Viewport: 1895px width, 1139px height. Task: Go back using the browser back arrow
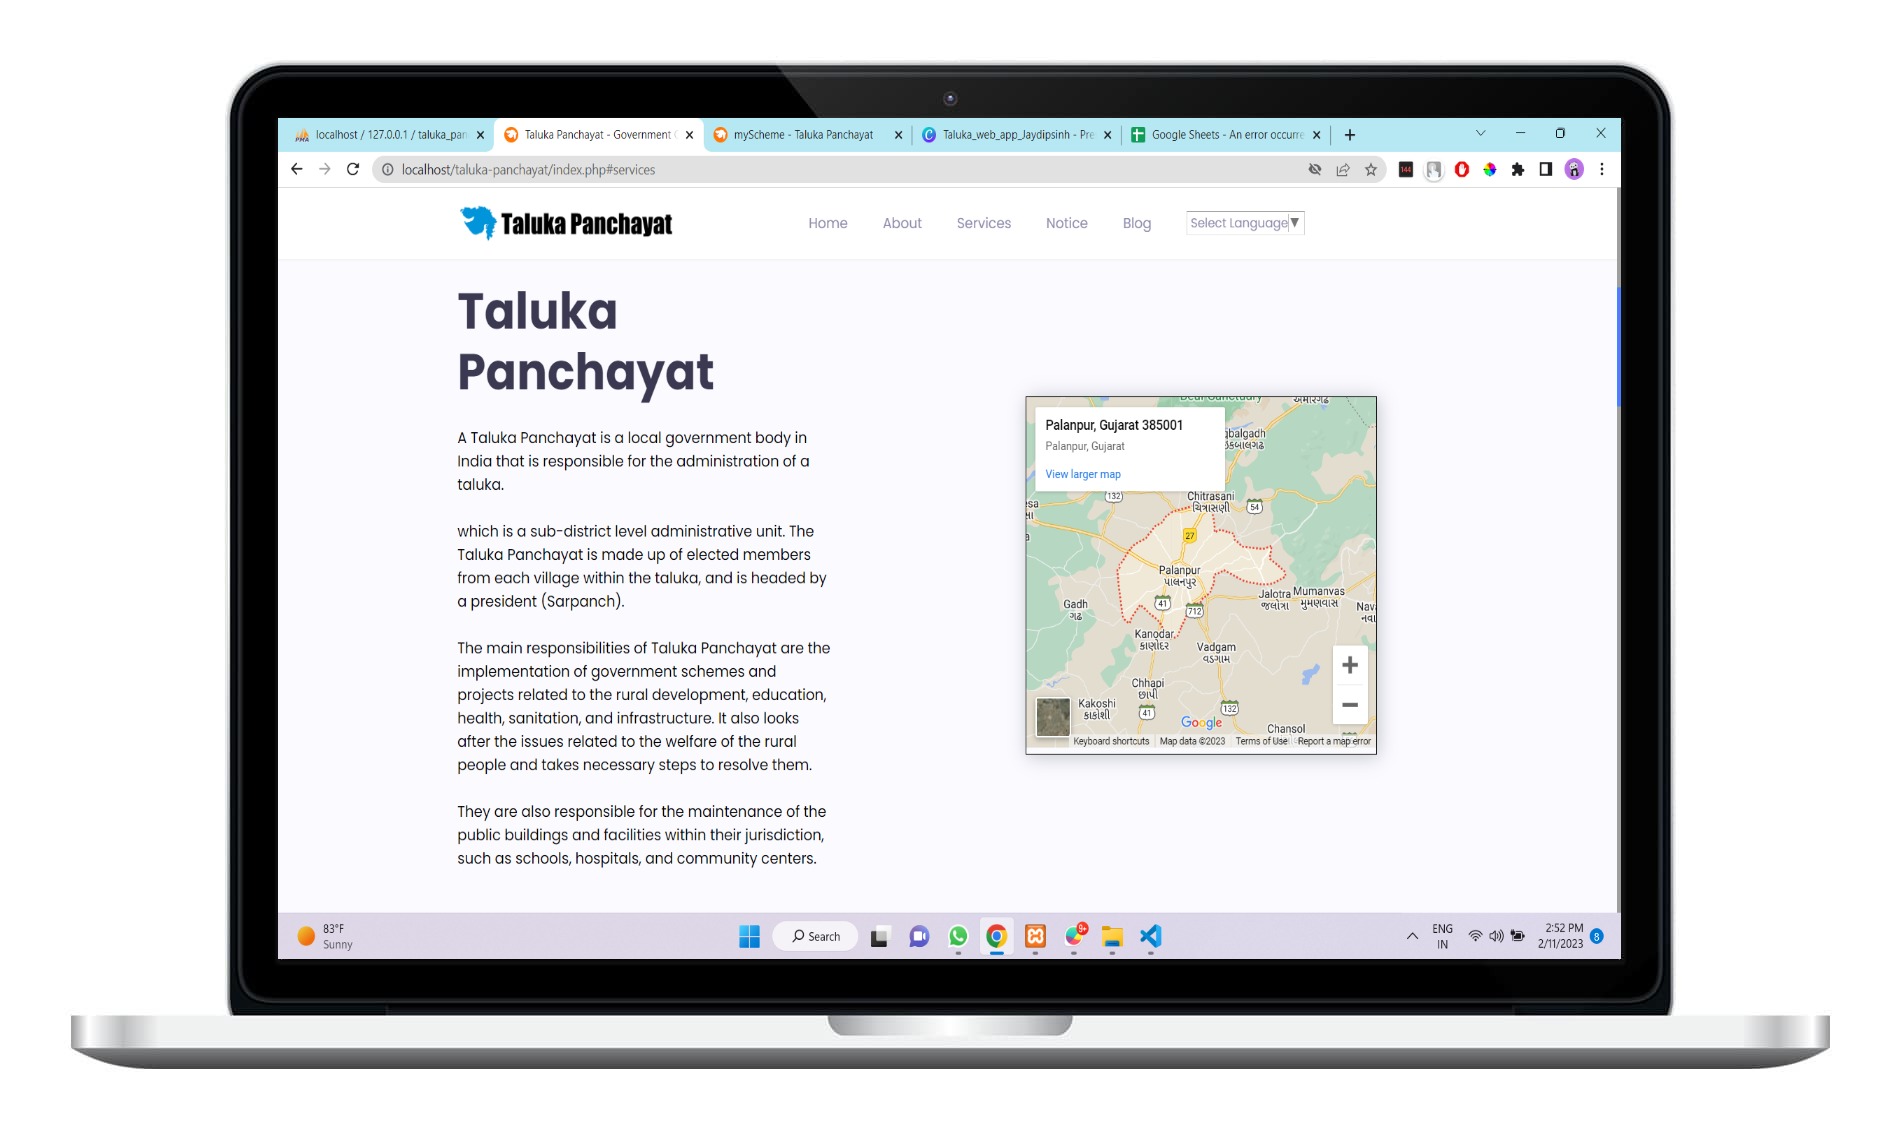297,170
